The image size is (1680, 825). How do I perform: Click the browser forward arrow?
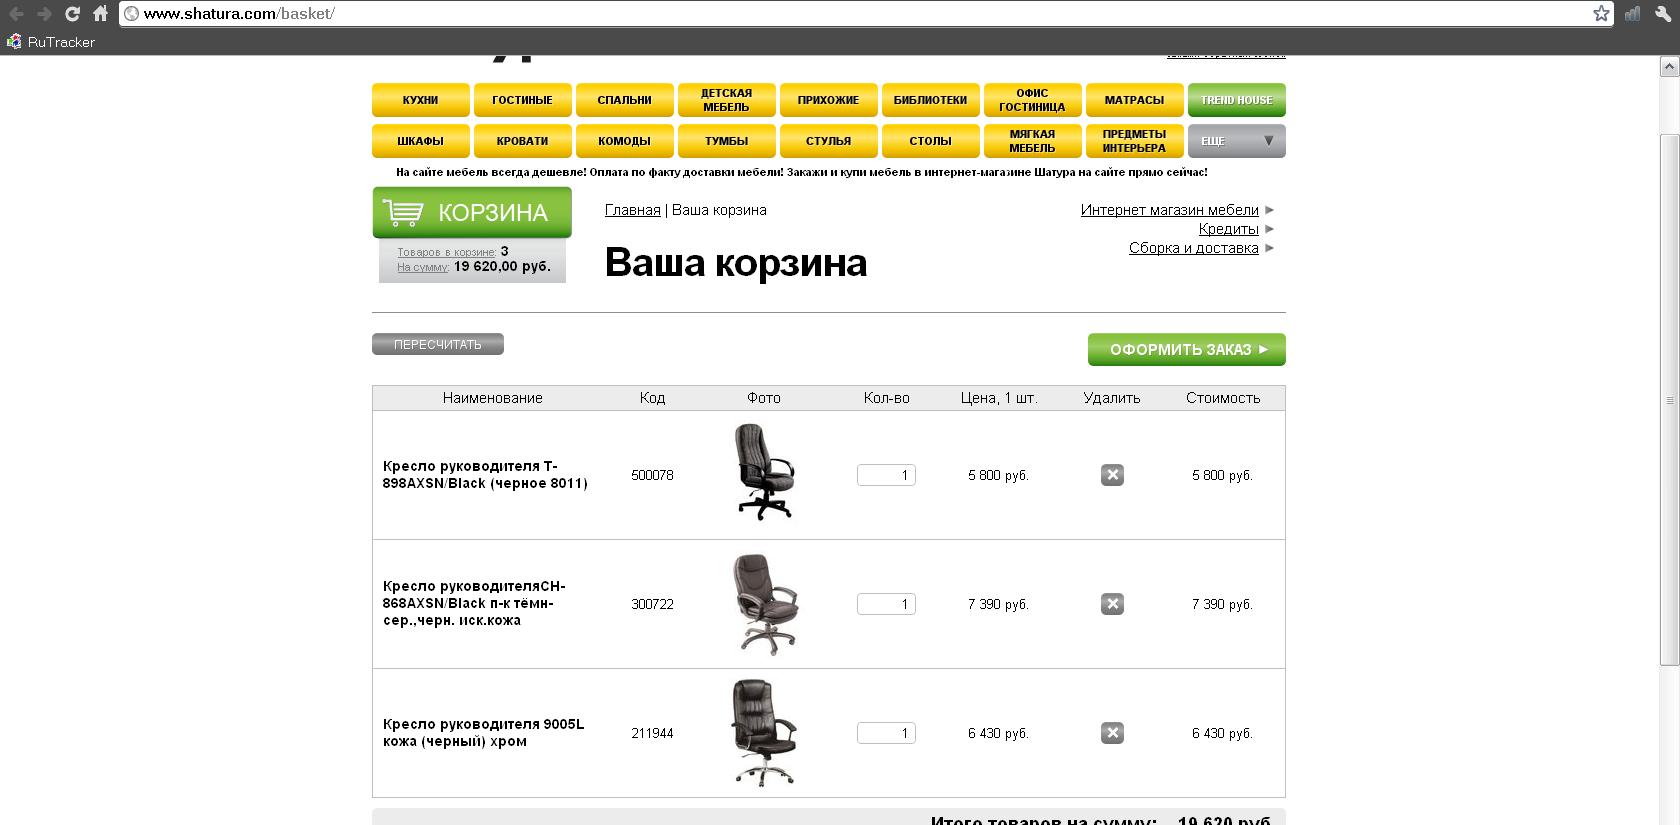(44, 14)
